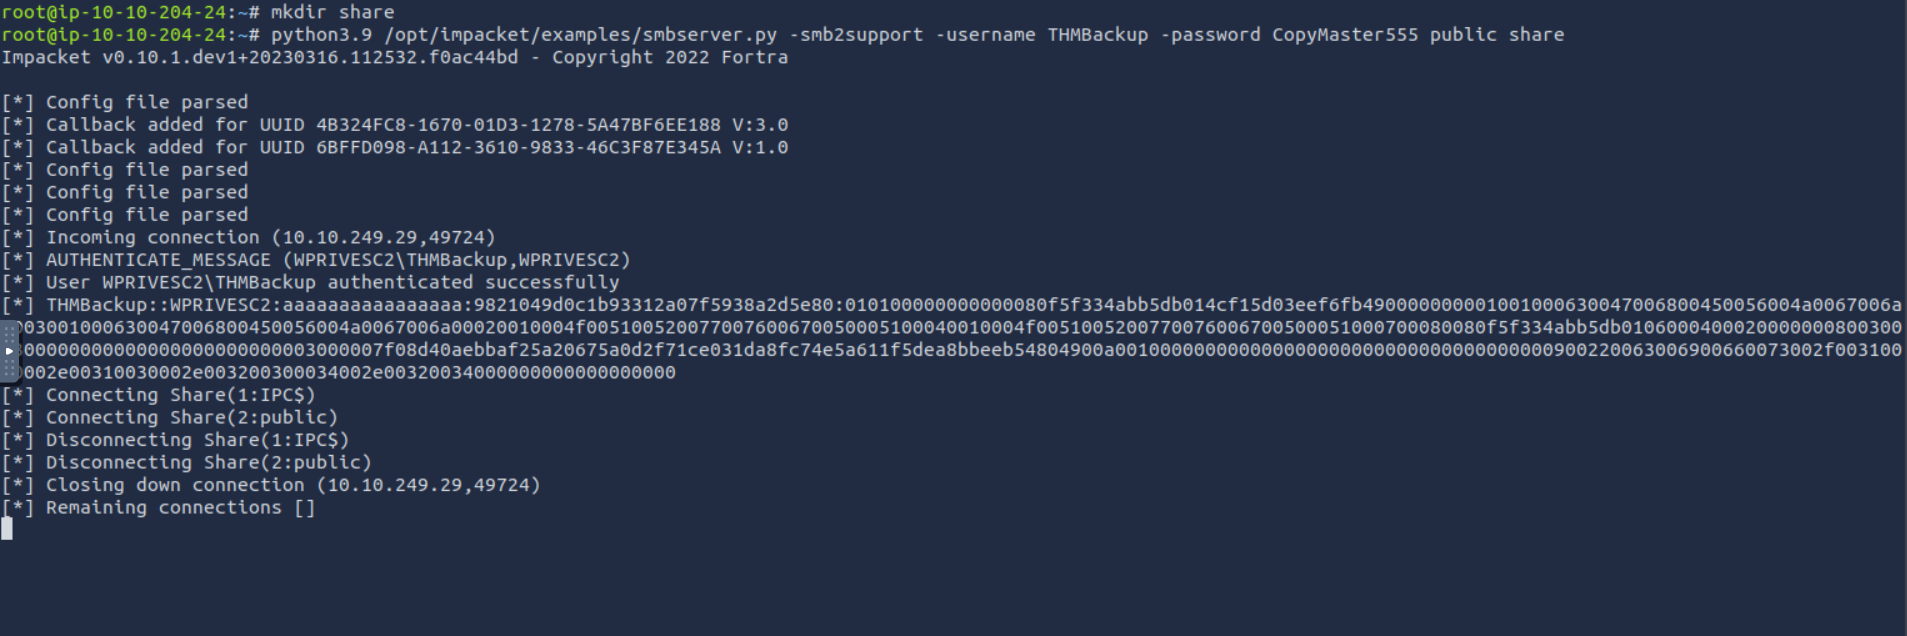Click the Disconnecting Share(2:public) line

pos(186,462)
